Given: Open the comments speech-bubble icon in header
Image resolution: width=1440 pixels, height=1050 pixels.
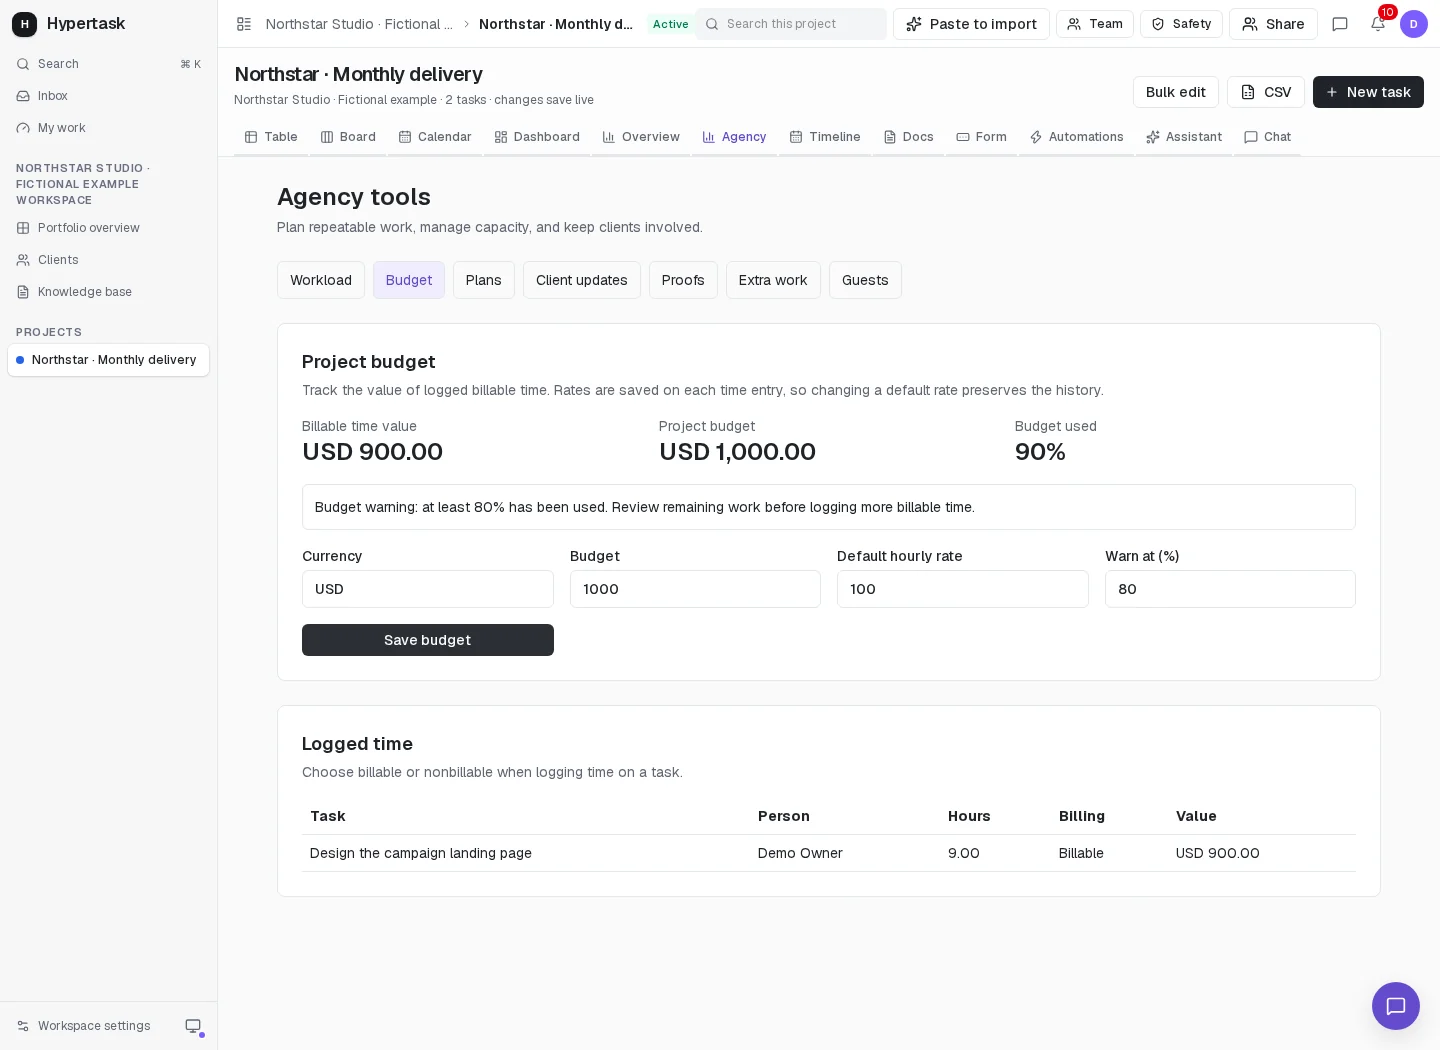Looking at the screenshot, I should coord(1340,24).
